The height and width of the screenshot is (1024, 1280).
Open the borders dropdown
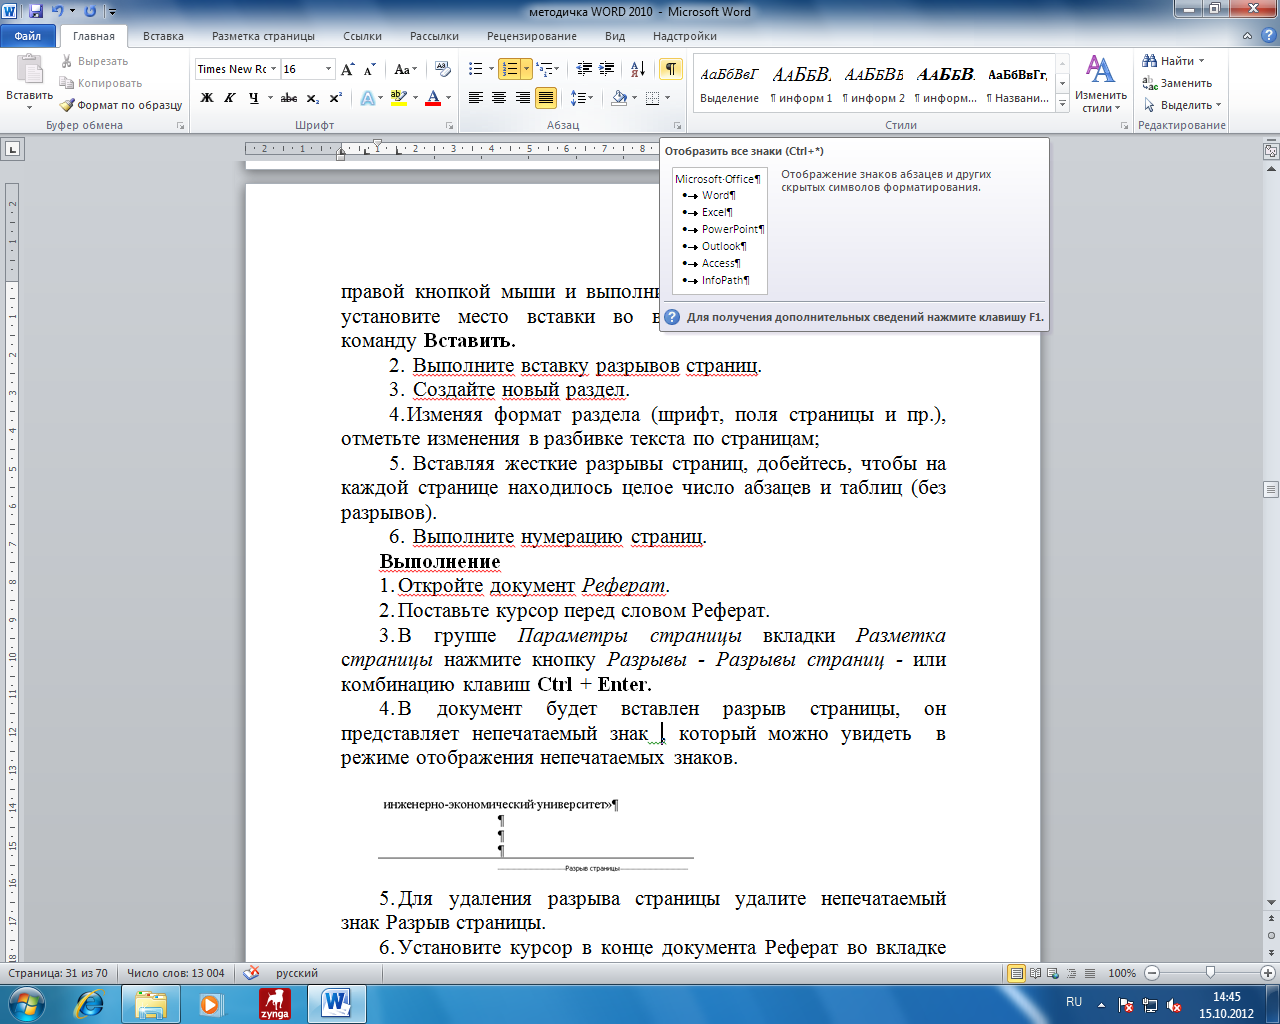point(658,98)
